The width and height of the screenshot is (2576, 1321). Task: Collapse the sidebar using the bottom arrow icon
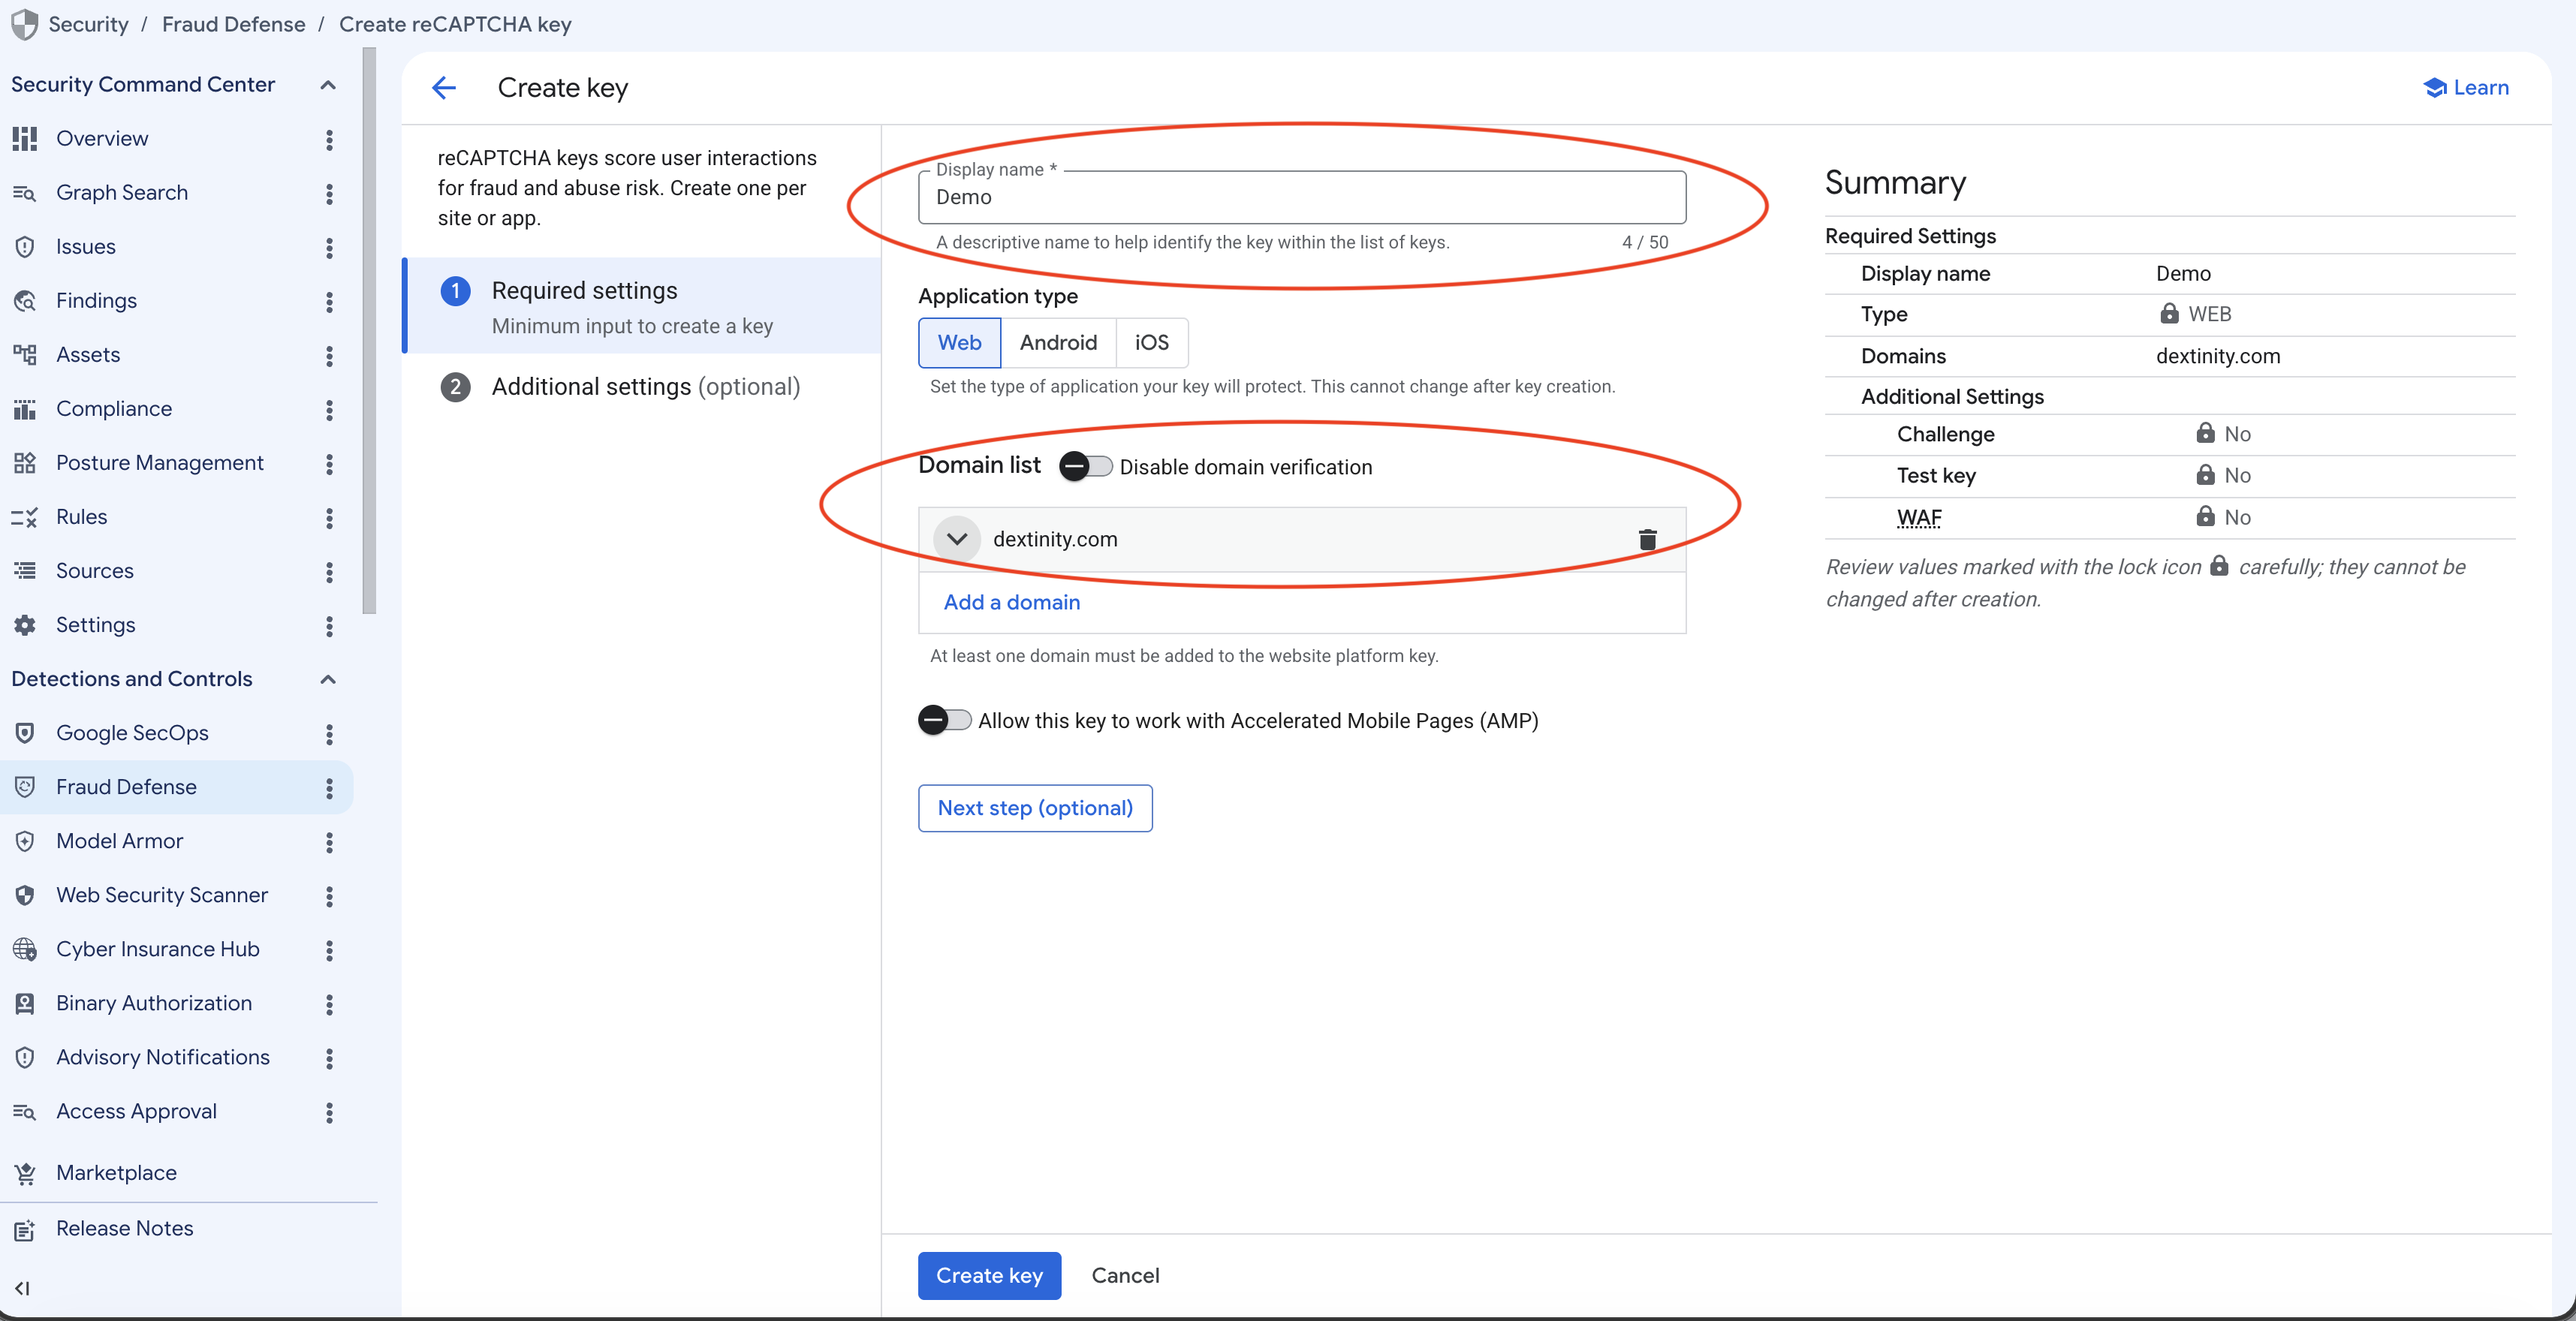click(22, 1288)
